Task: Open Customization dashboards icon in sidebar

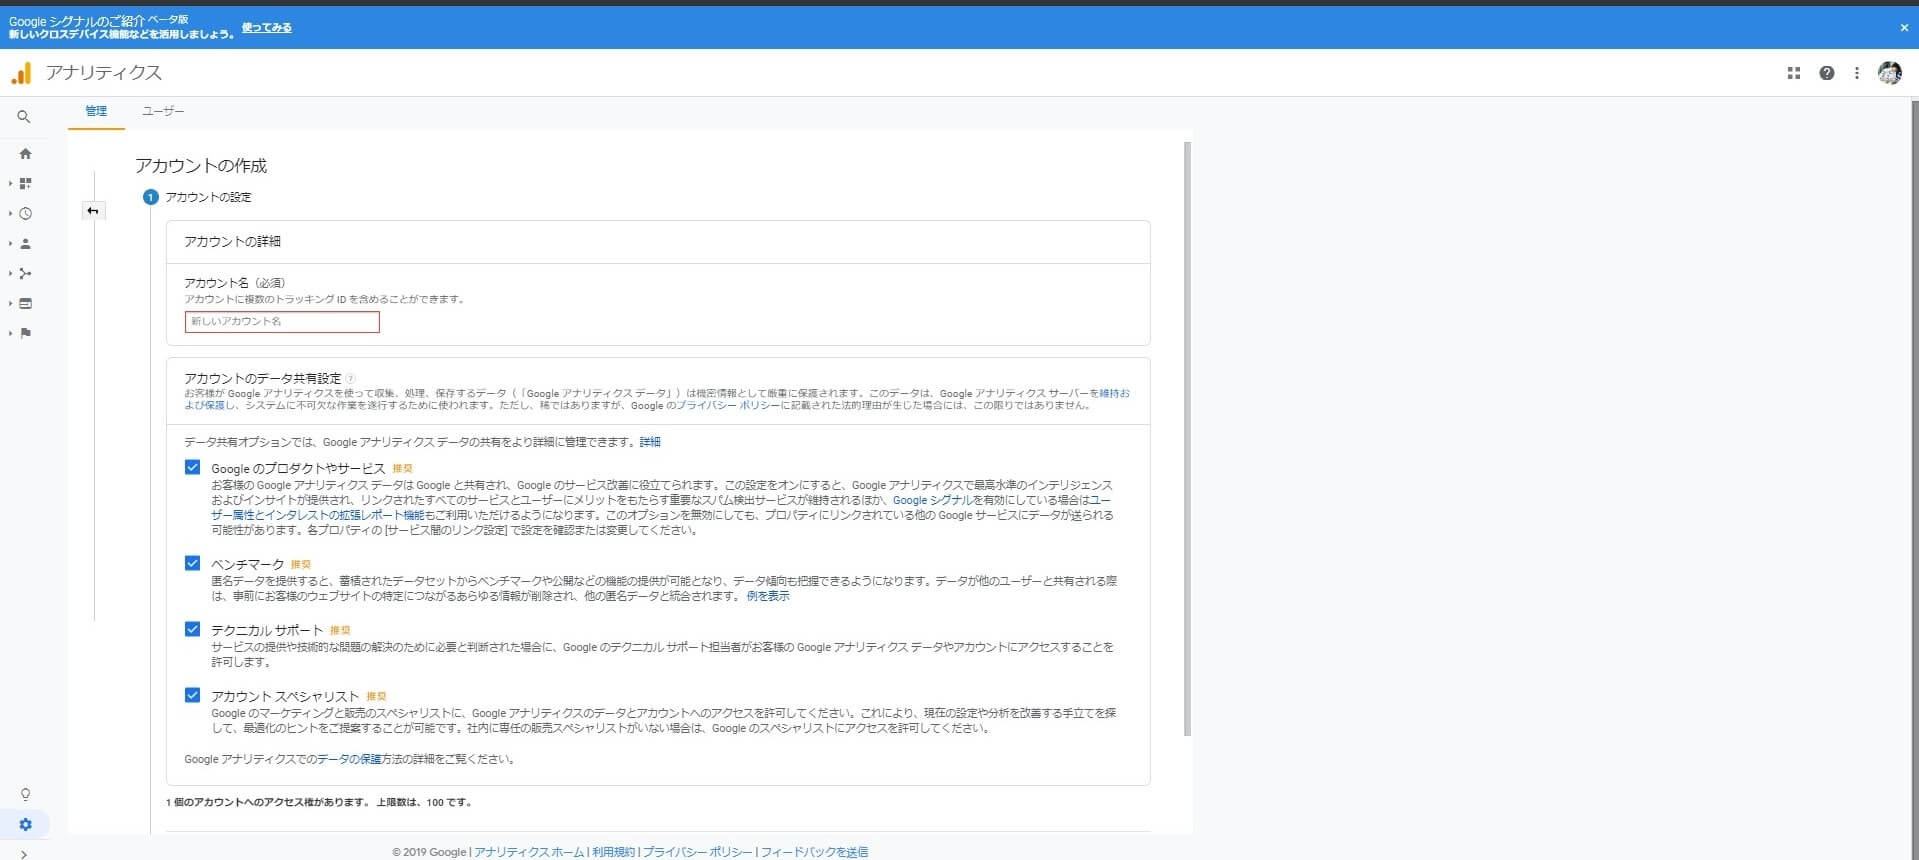Action: pos(26,184)
